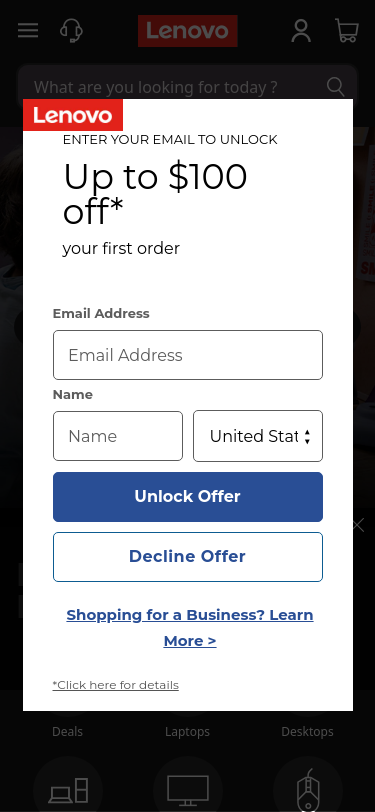Click the Unlock Offer button

coord(188,497)
